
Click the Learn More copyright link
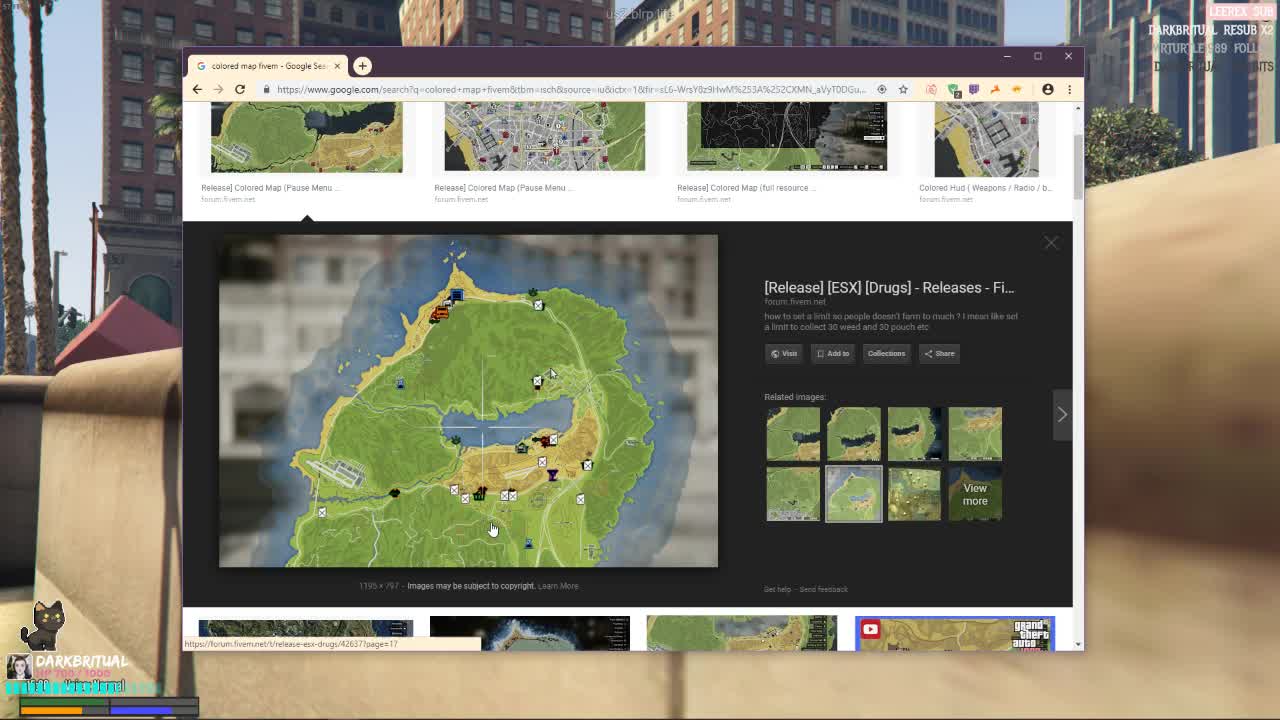coord(558,586)
